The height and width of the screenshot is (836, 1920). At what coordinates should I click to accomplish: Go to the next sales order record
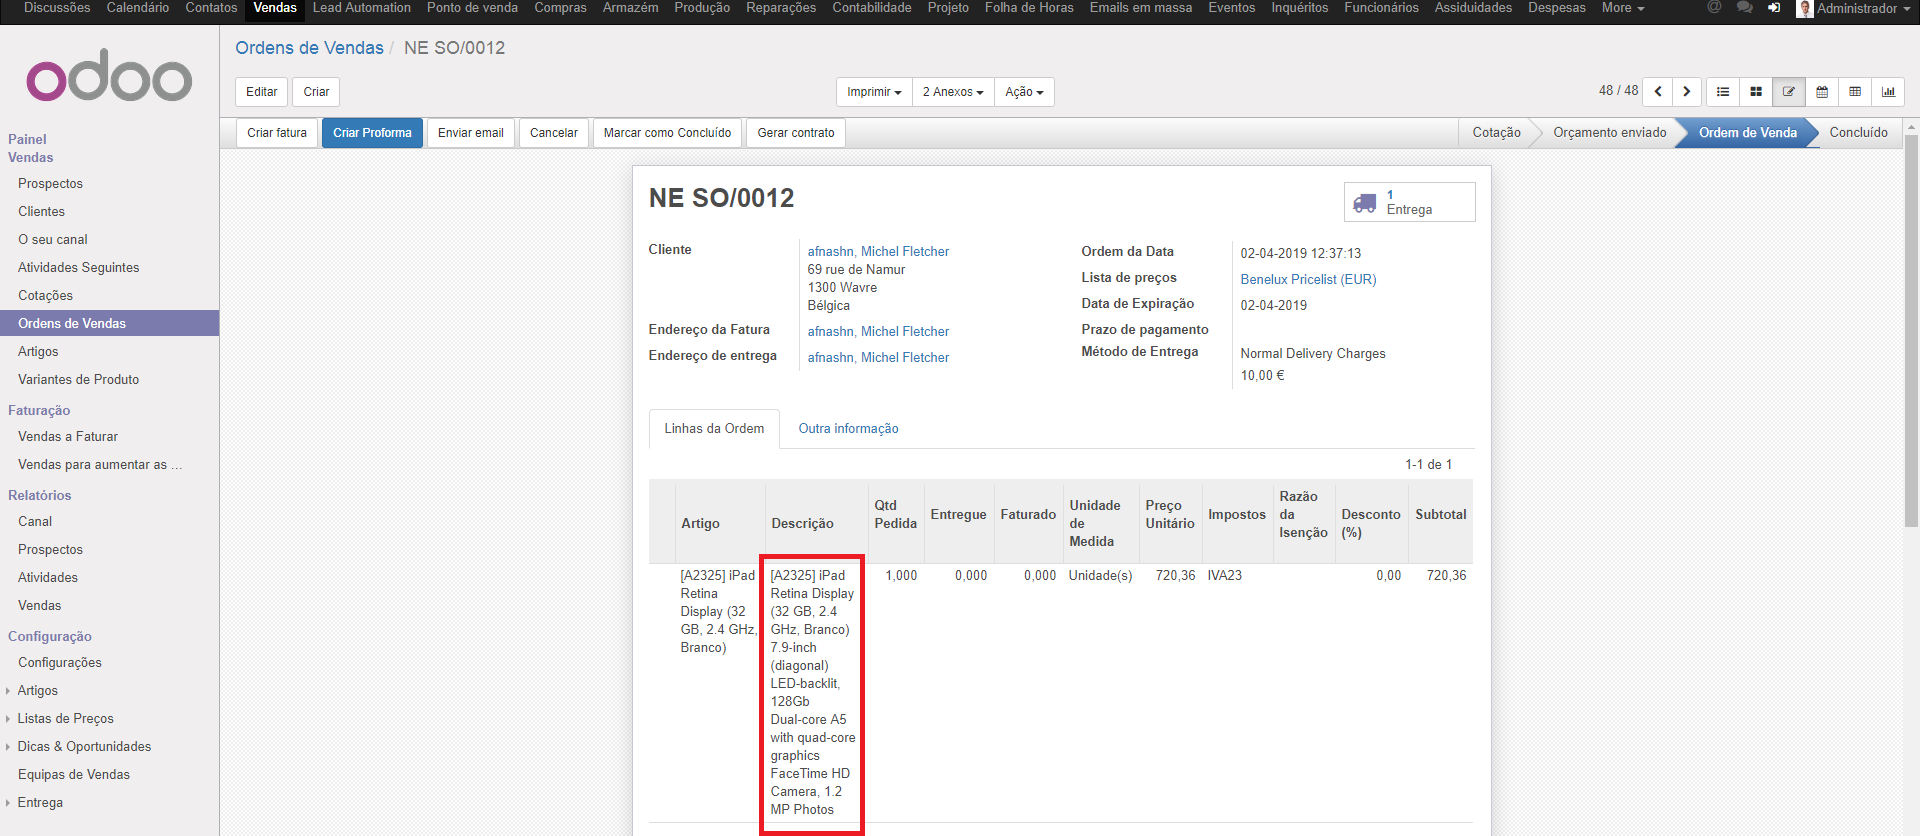point(1687,92)
